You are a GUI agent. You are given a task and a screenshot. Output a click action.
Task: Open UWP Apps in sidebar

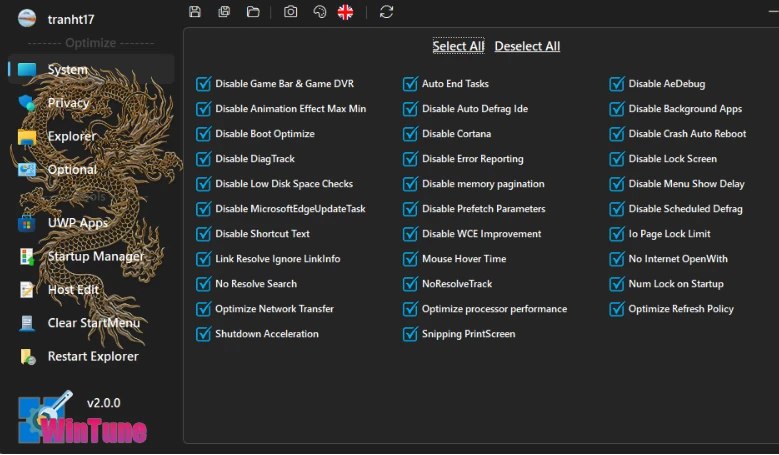77,223
